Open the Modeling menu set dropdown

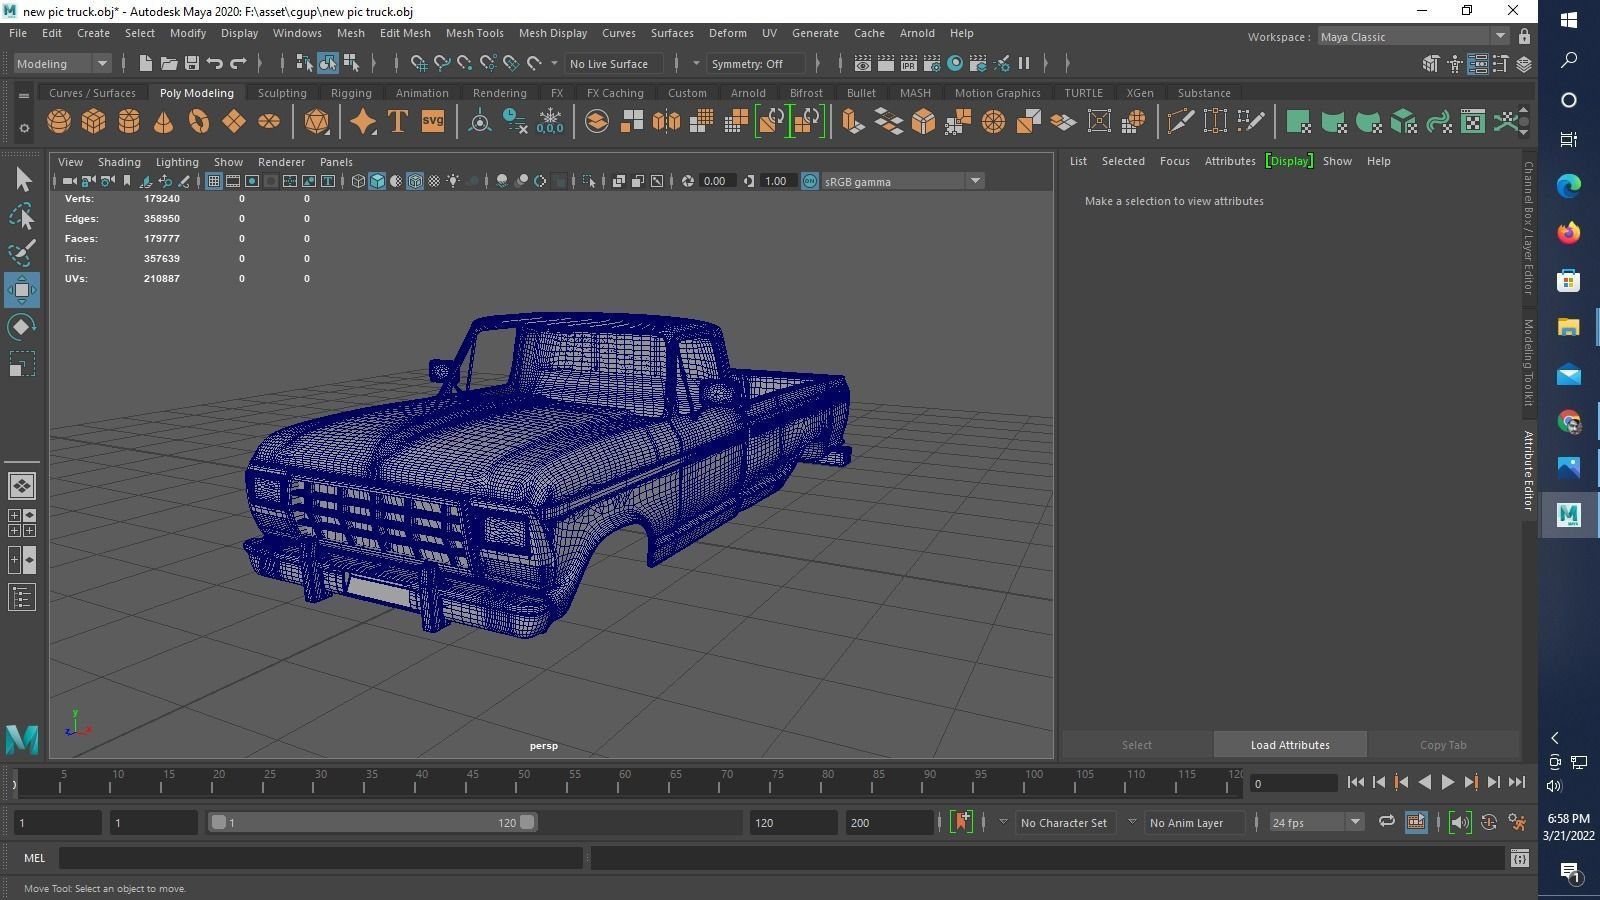(x=62, y=63)
